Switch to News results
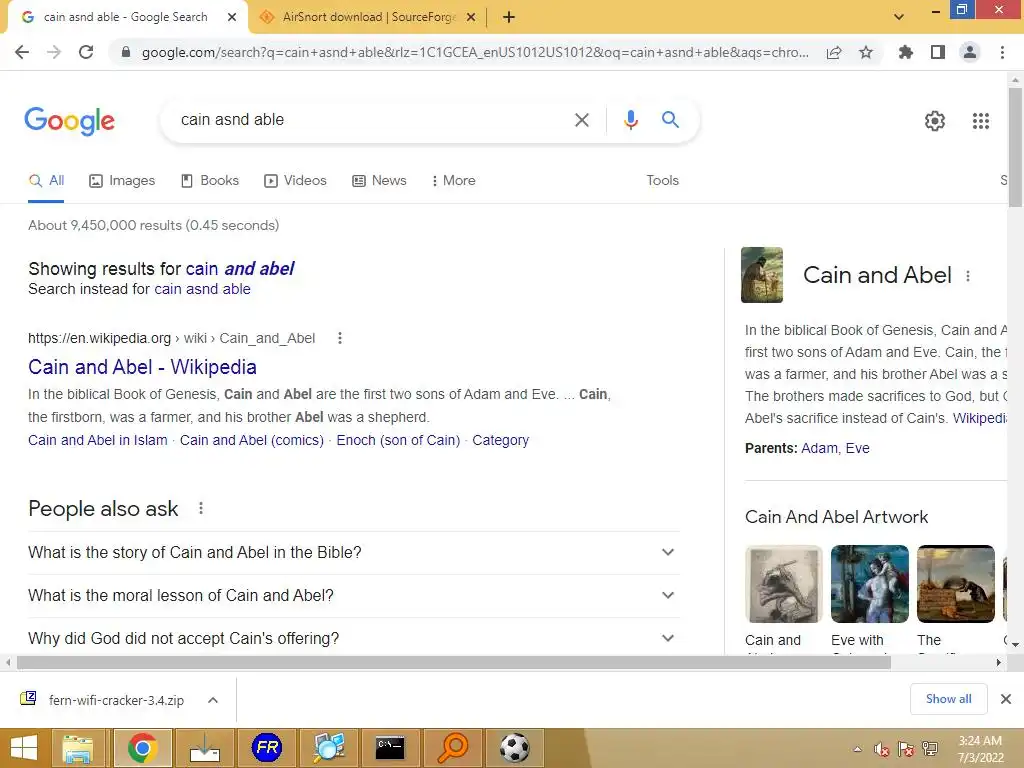This screenshot has height=768, width=1024. 379,181
